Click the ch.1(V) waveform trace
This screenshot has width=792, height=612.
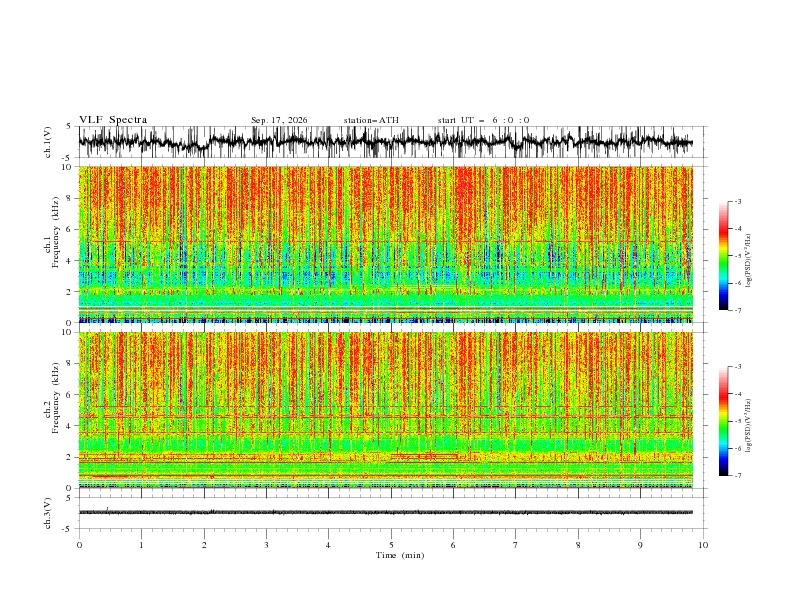[x=385, y=142]
